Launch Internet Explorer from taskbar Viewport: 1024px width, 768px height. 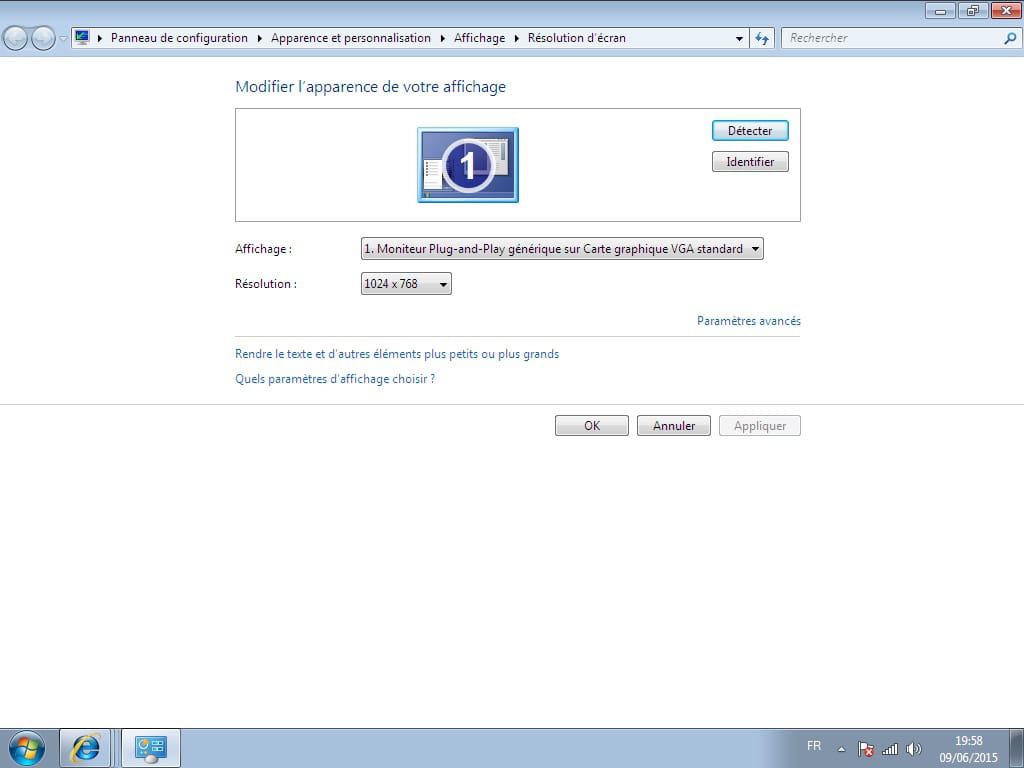click(85, 748)
